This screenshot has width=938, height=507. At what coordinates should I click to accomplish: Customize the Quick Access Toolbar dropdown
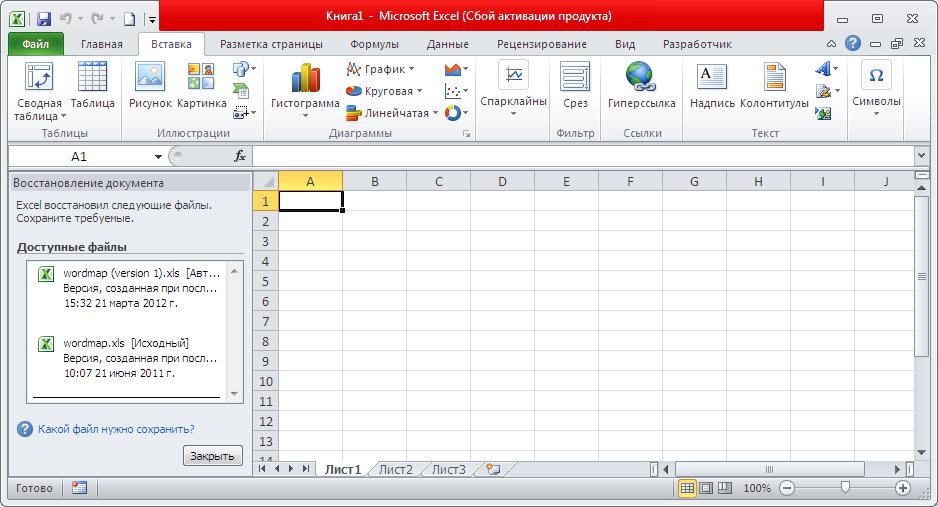coord(153,20)
